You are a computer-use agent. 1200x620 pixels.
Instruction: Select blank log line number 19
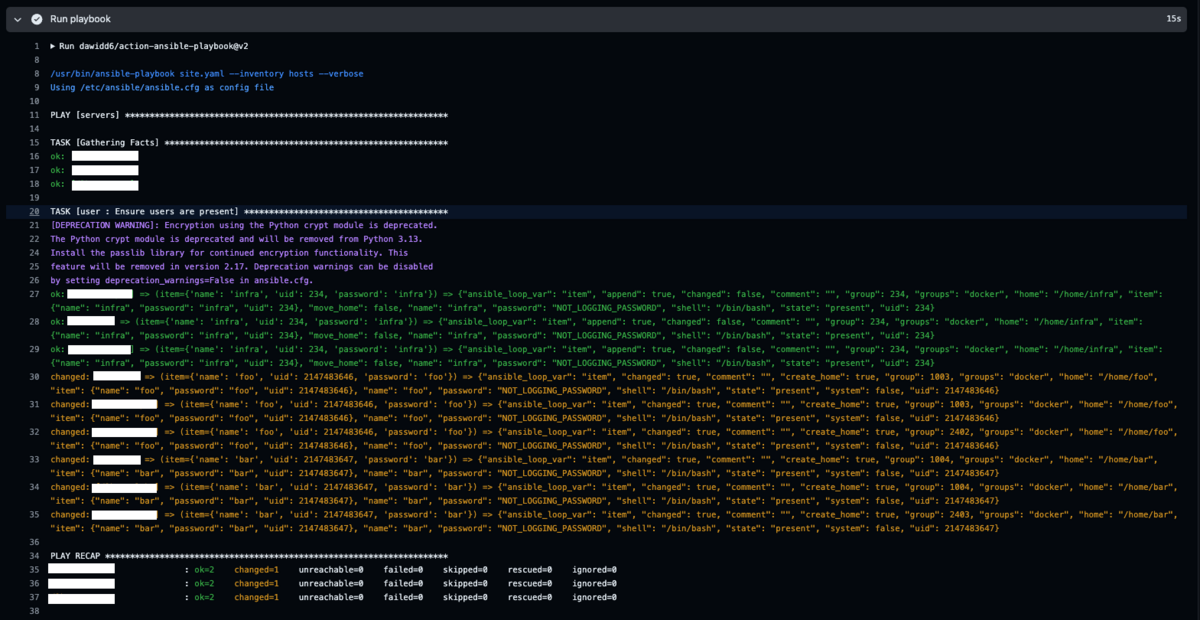click(34, 198)
